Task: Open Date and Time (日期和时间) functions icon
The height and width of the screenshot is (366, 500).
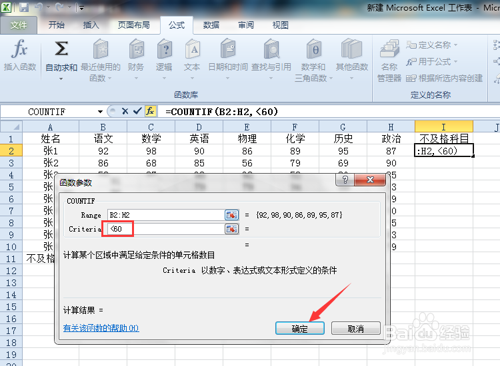Action: click(228, 49)
